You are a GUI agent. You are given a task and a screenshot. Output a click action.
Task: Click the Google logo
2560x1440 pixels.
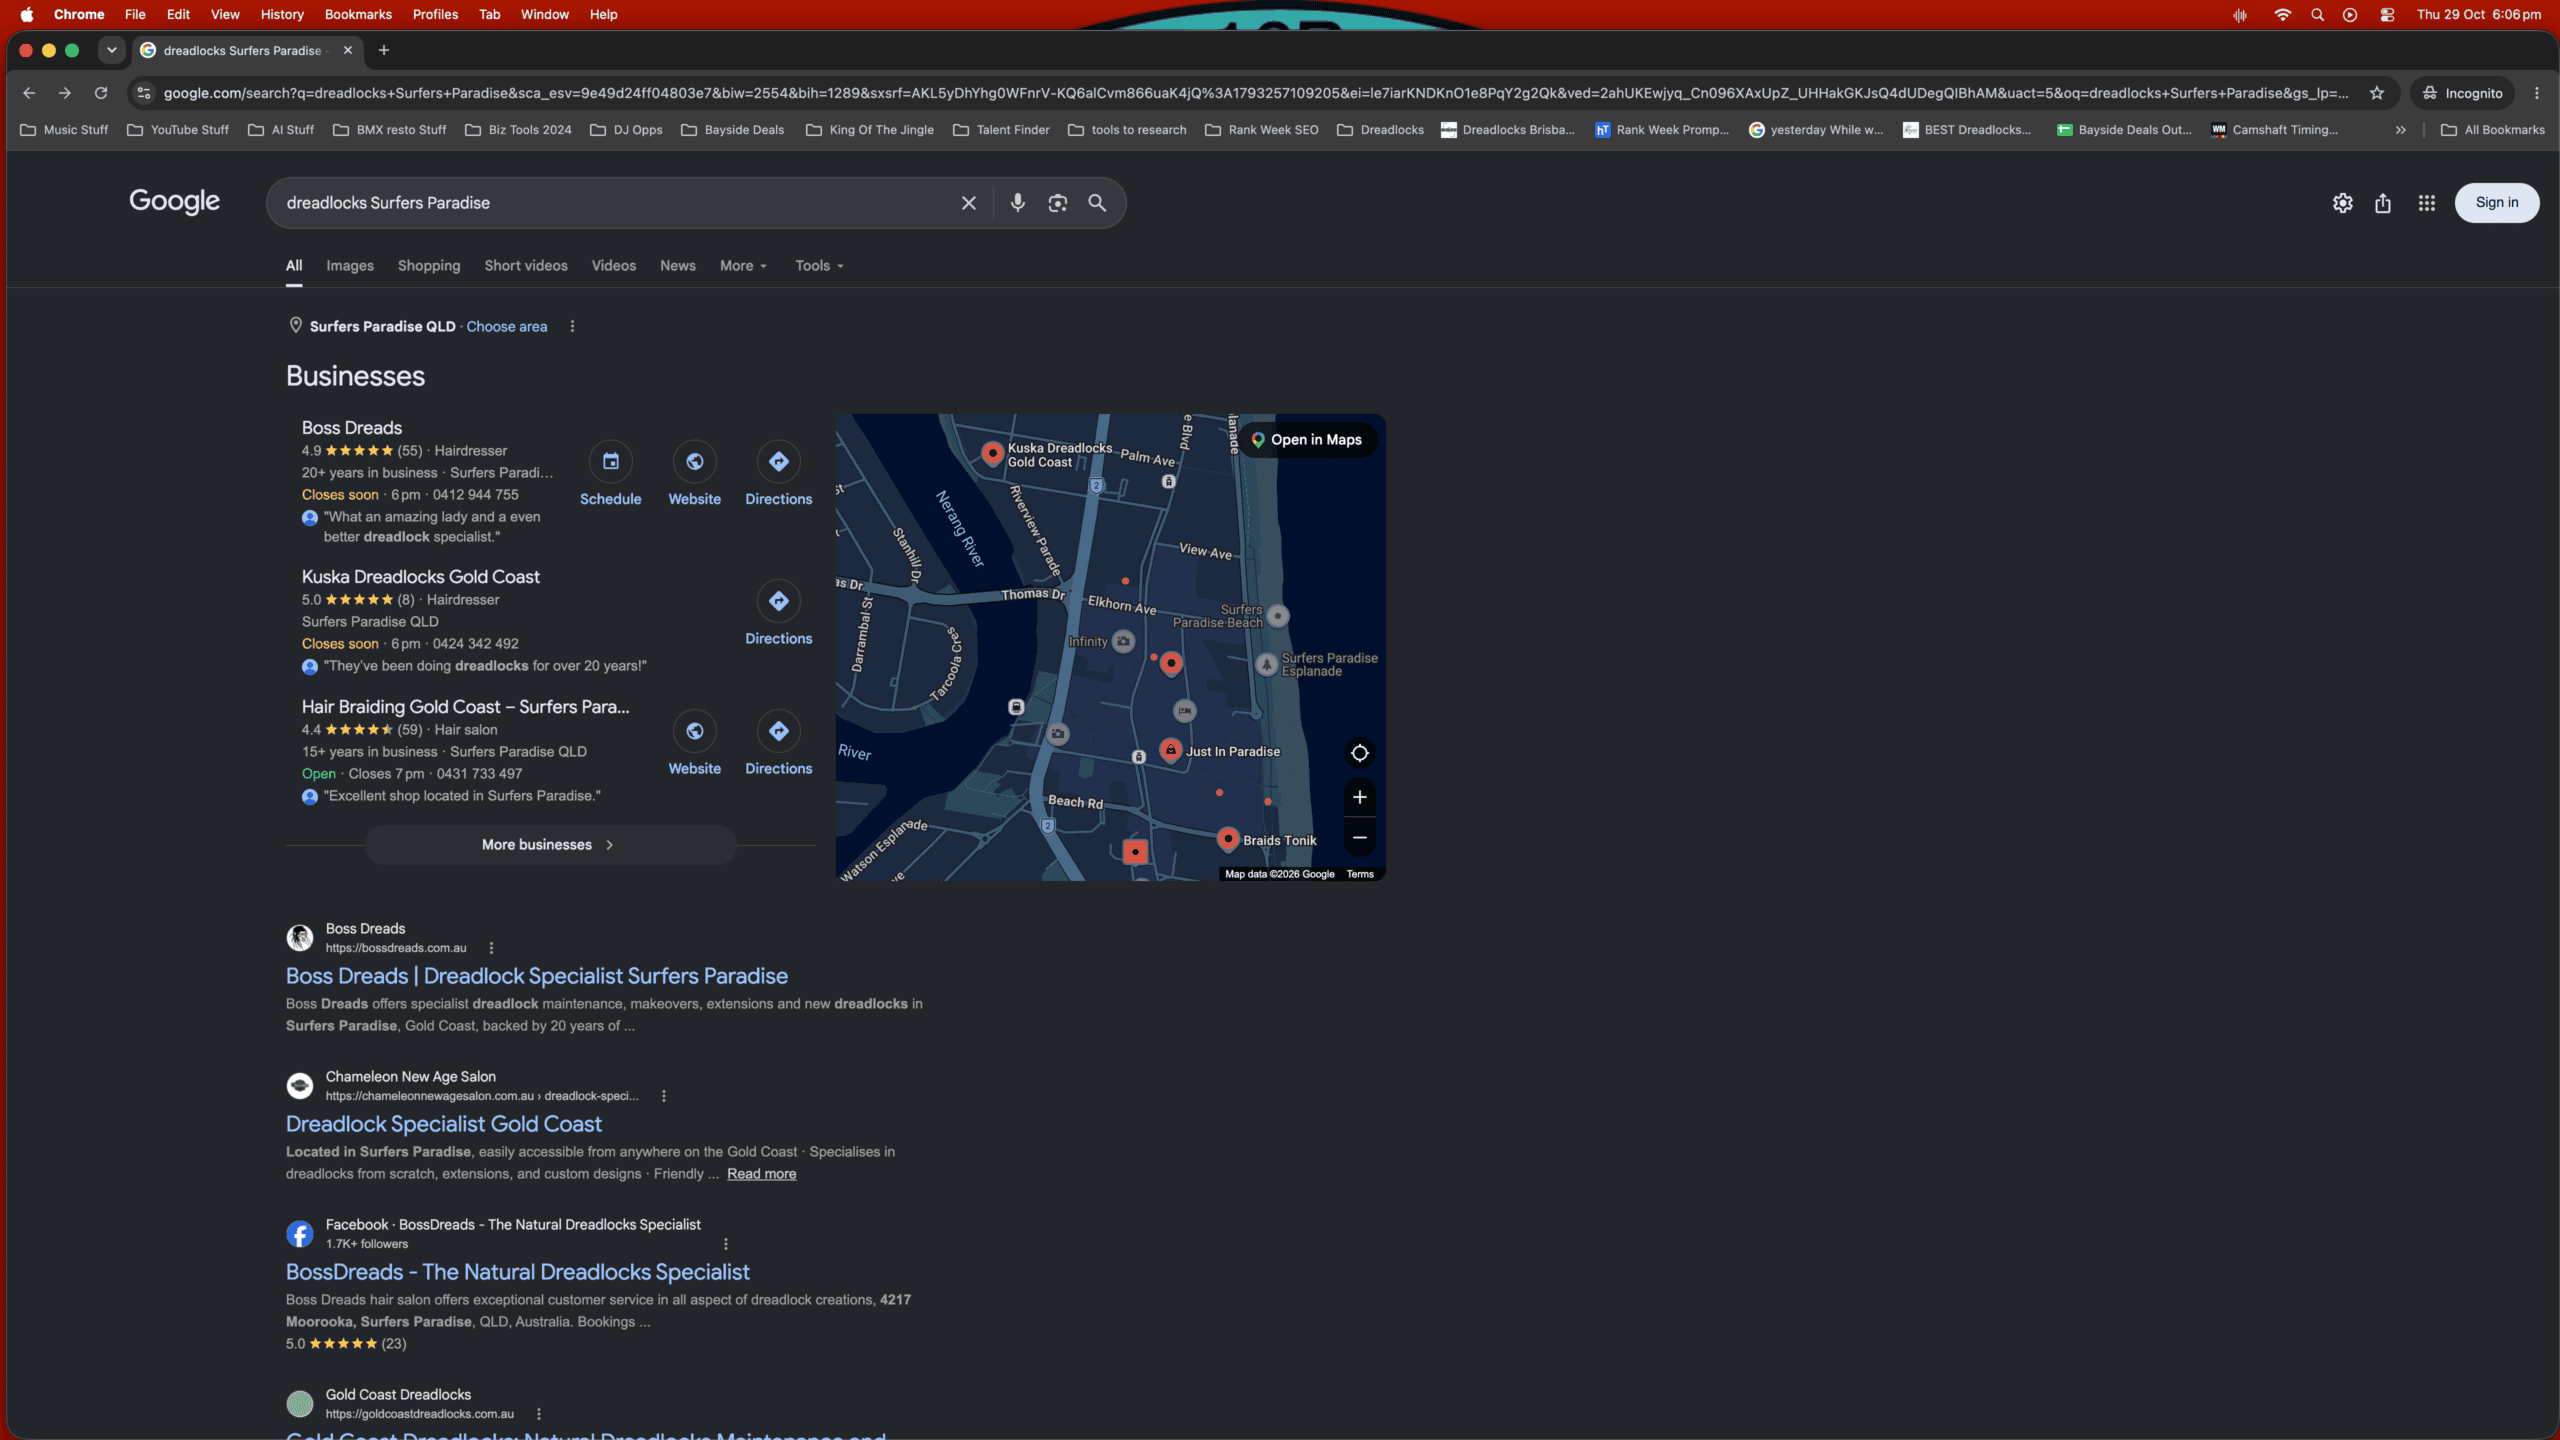174,202
